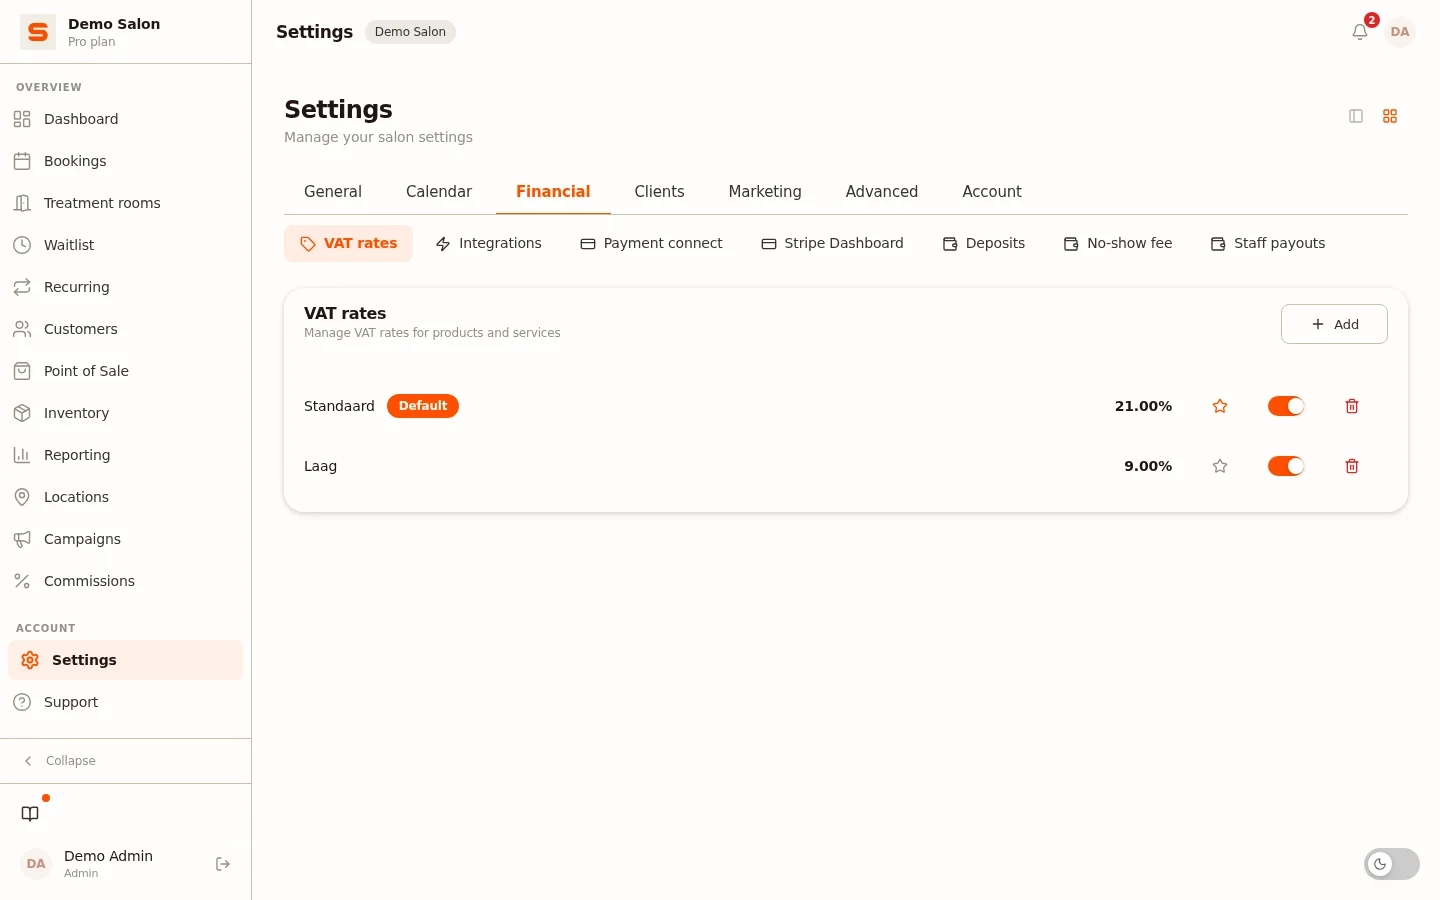Viewport: 1440px width, 900px height.
Task: Add a new VAT rate
Action: point(1334,324)
